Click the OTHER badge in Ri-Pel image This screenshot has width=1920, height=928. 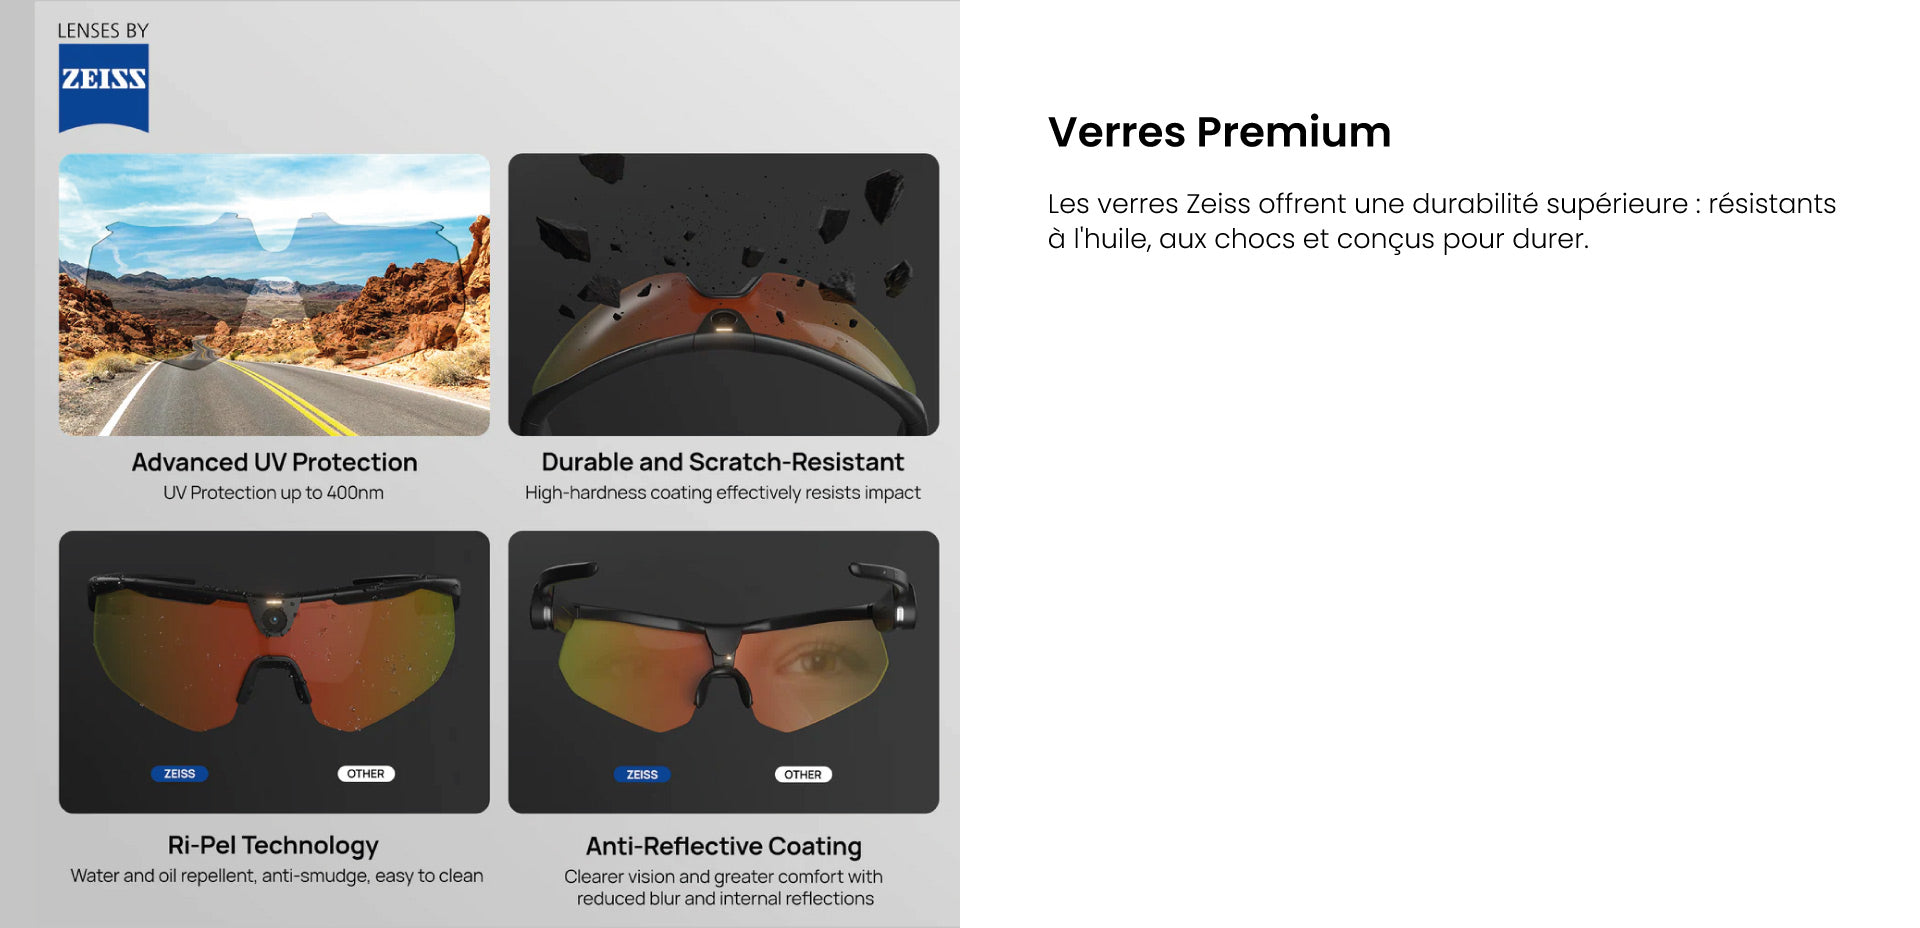coord(366,774)
